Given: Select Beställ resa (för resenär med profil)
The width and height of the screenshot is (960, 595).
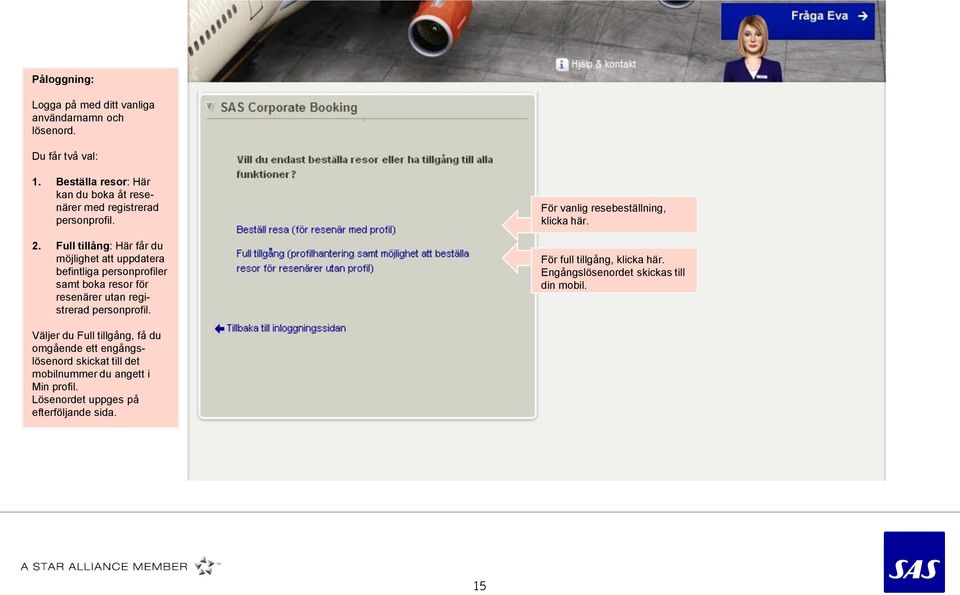Looking at the screenshot, I should pos(316,230).
